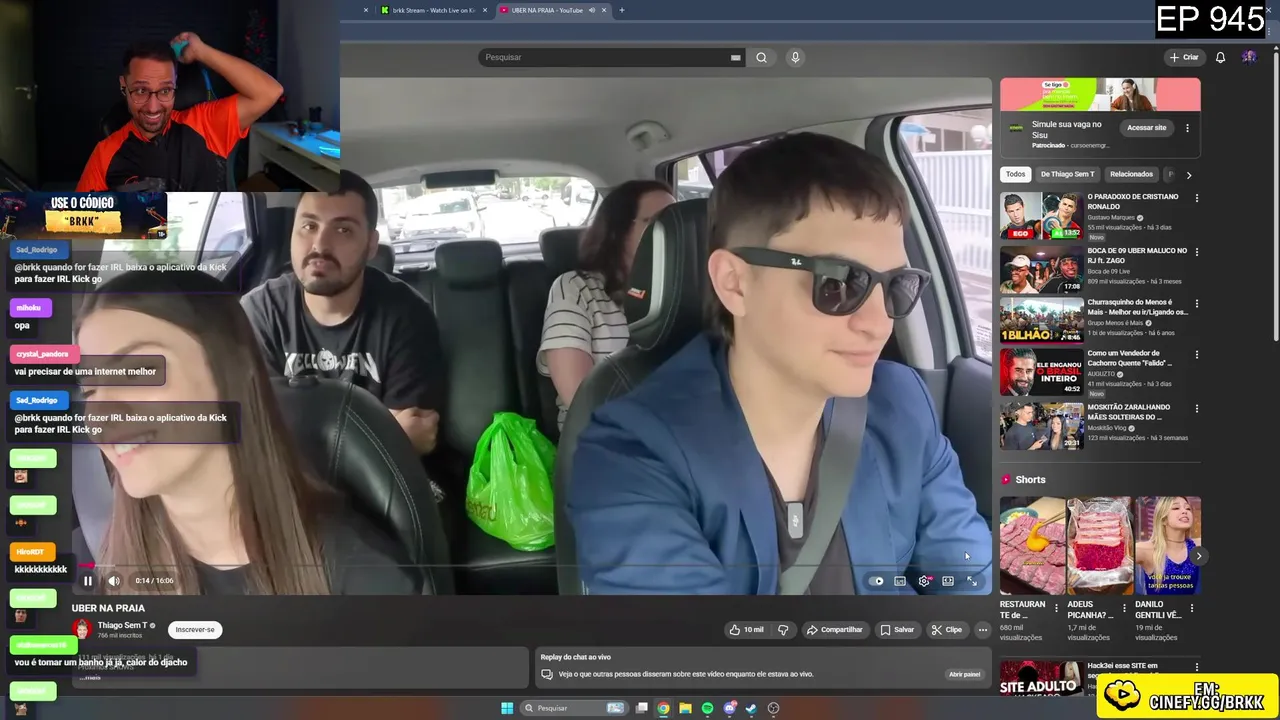Open the Boca de 09 Uber Maluco video title
Image resolution: width=1280 pixels, height=720 pixels.
click(x=1137, y=255)
